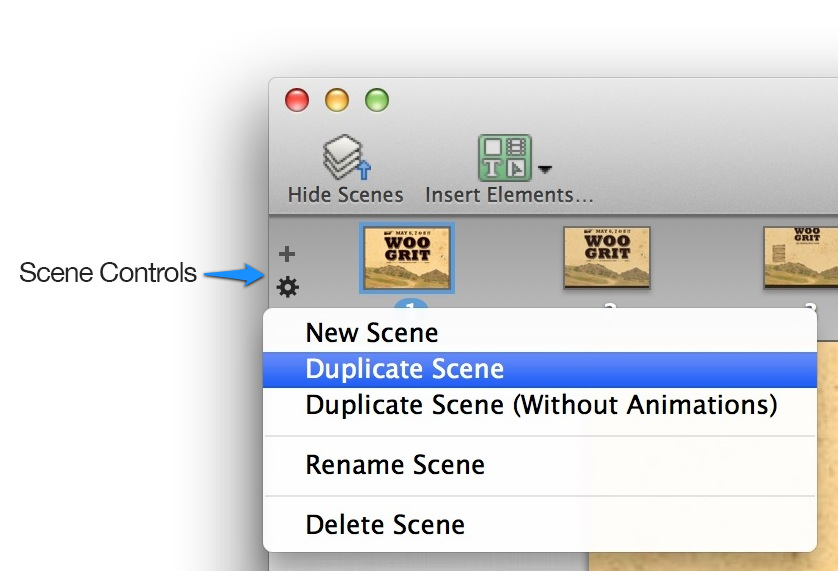838x571 pixels.
Task: Add a scene with the plus icon
Action: tap(287, 254)
